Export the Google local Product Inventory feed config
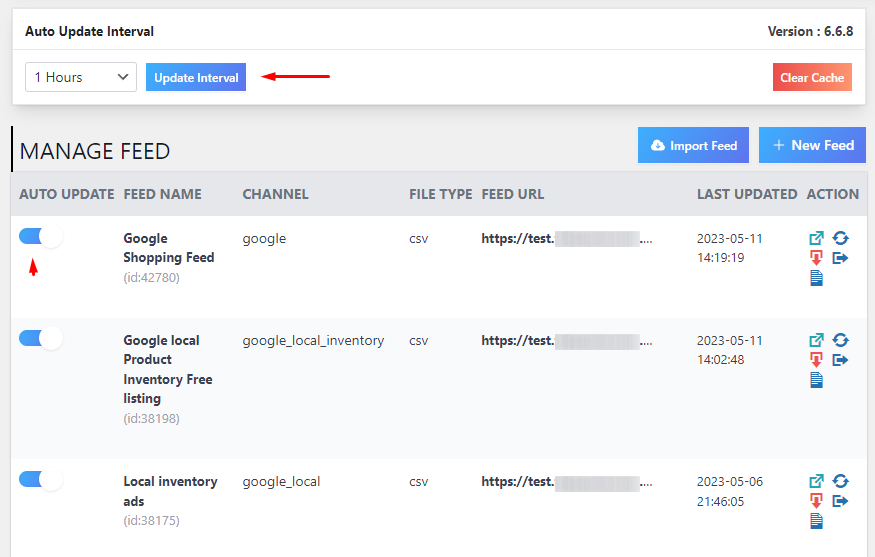This screenshot has width=875, height=557. [x=840, y=360]
